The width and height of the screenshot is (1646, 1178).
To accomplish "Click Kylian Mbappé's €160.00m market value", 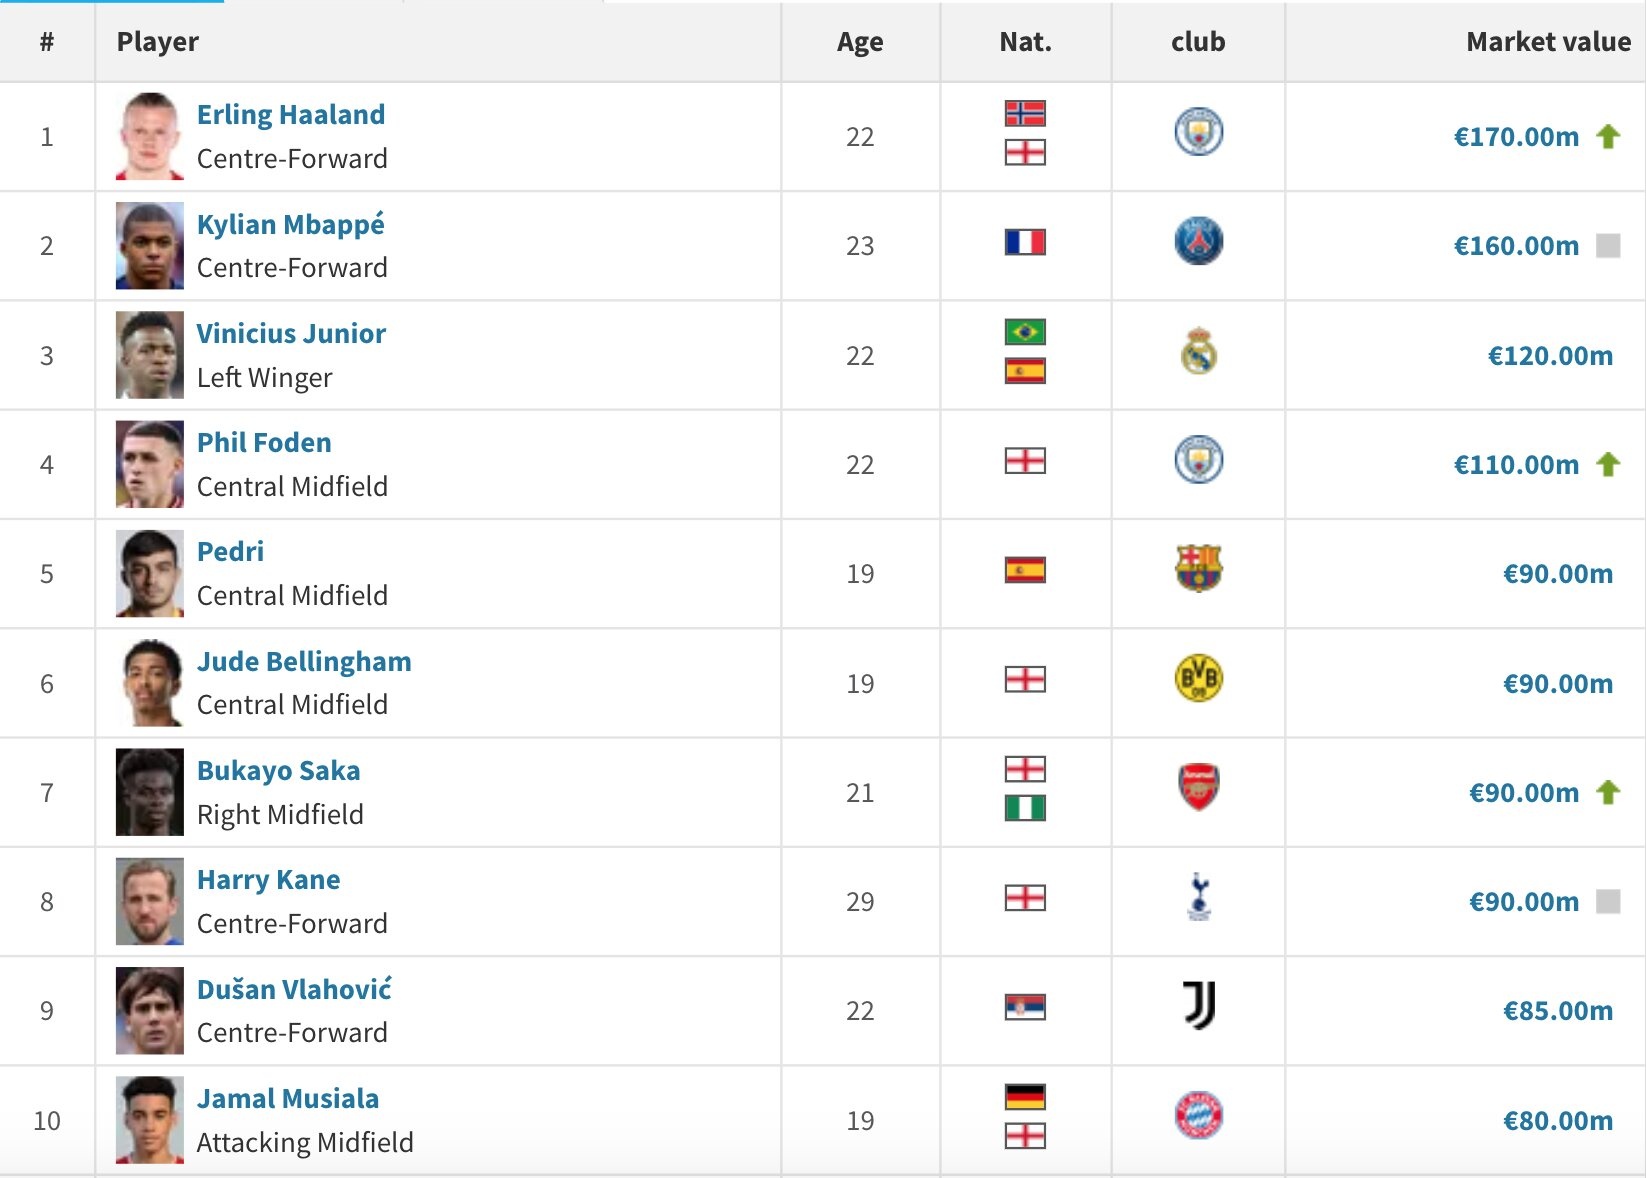I will 1516,246.
